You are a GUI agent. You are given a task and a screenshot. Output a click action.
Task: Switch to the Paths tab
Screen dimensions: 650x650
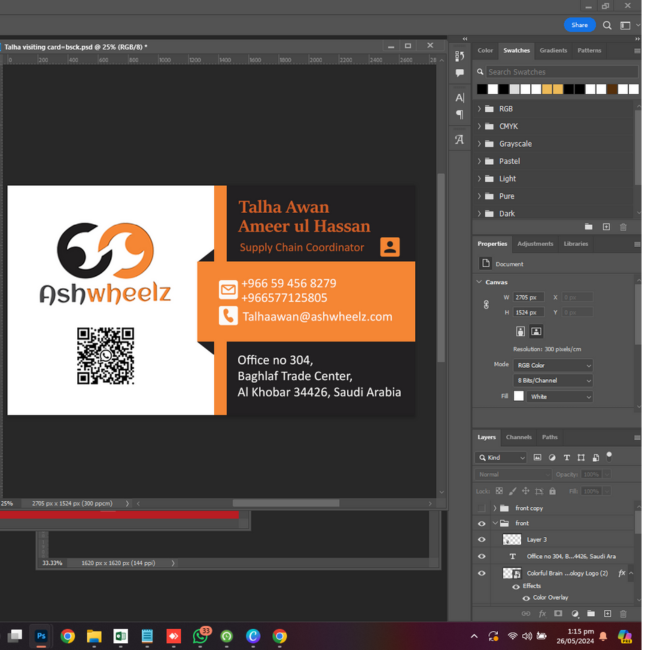pos(550,437)
